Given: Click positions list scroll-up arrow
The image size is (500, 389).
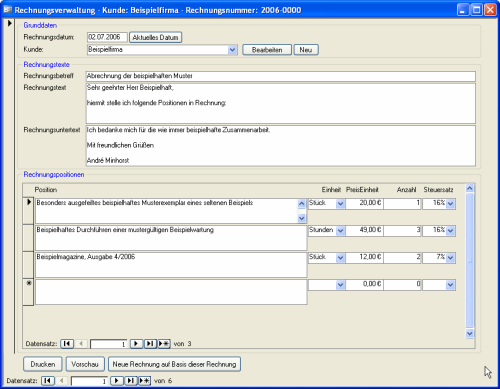Looking at the screenshot, I should pos(470,188).
